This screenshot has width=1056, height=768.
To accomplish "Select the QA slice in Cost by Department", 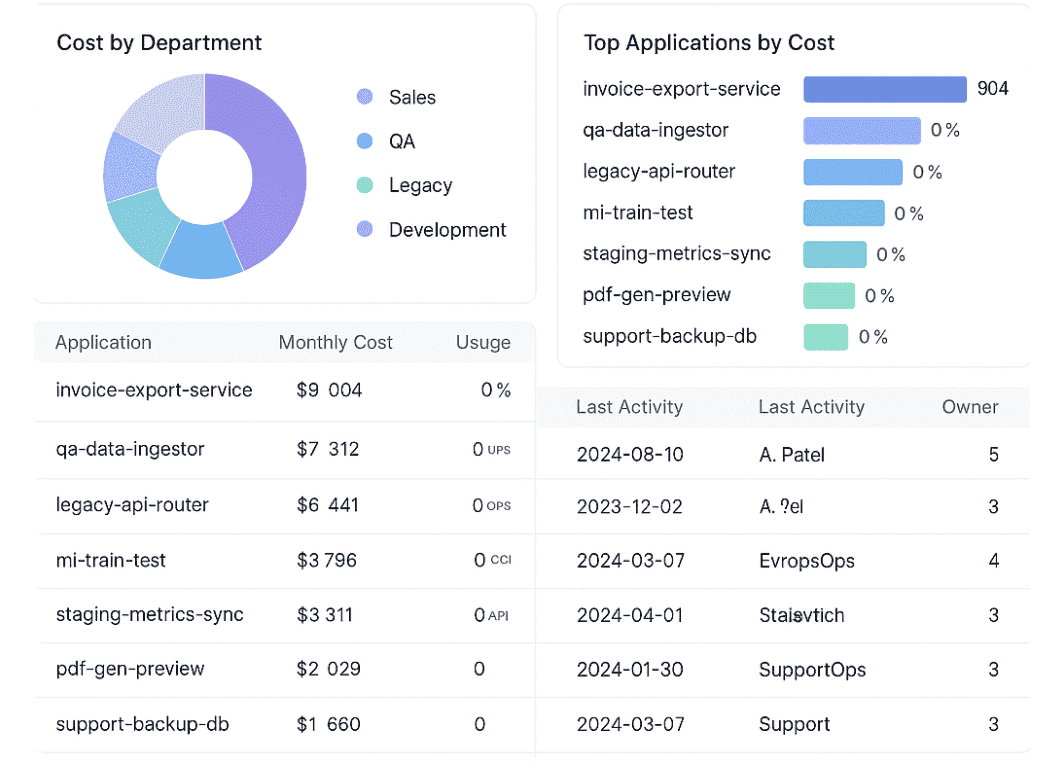I will 200,250.
